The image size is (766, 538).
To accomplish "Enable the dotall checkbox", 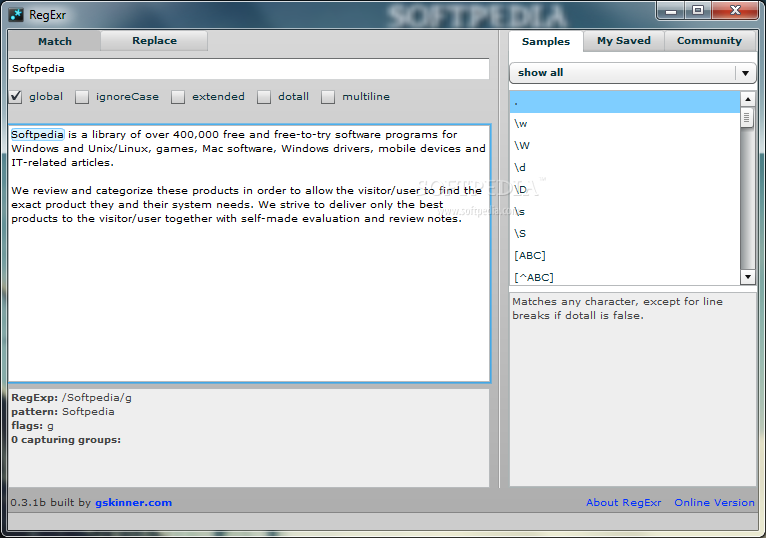I will click(264, 97).
